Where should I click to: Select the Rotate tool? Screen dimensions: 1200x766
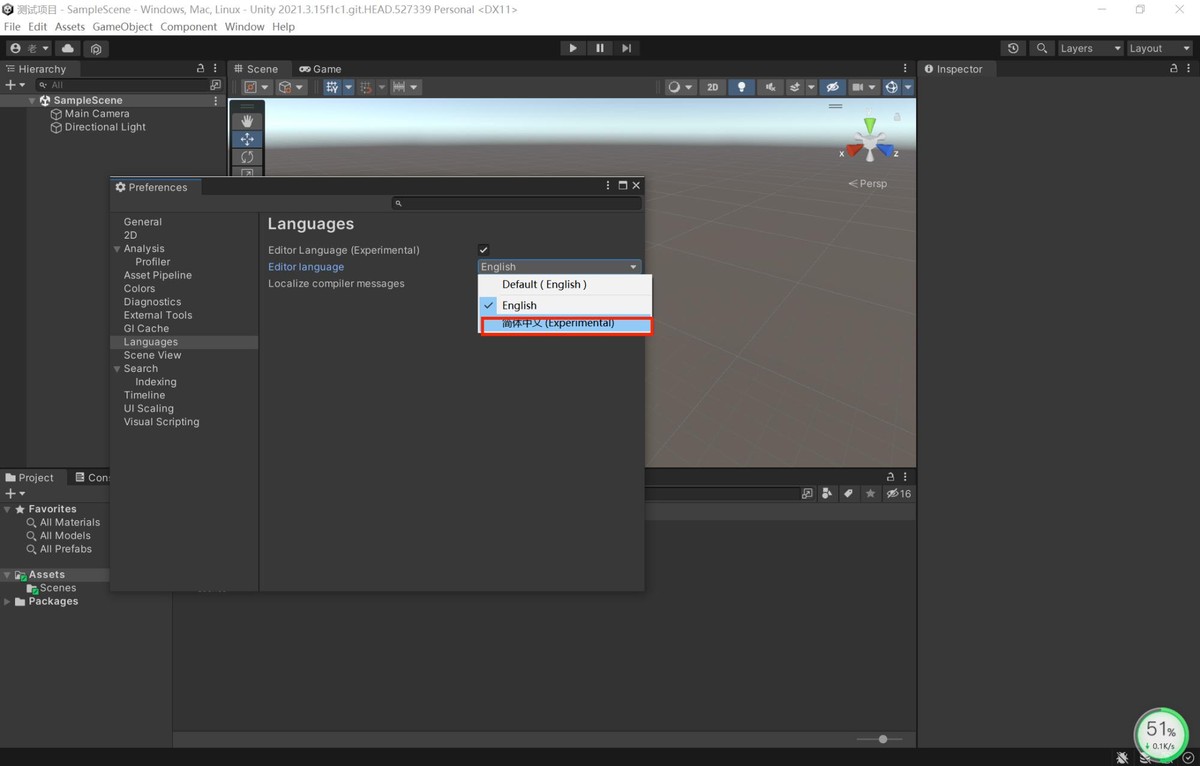247,157
